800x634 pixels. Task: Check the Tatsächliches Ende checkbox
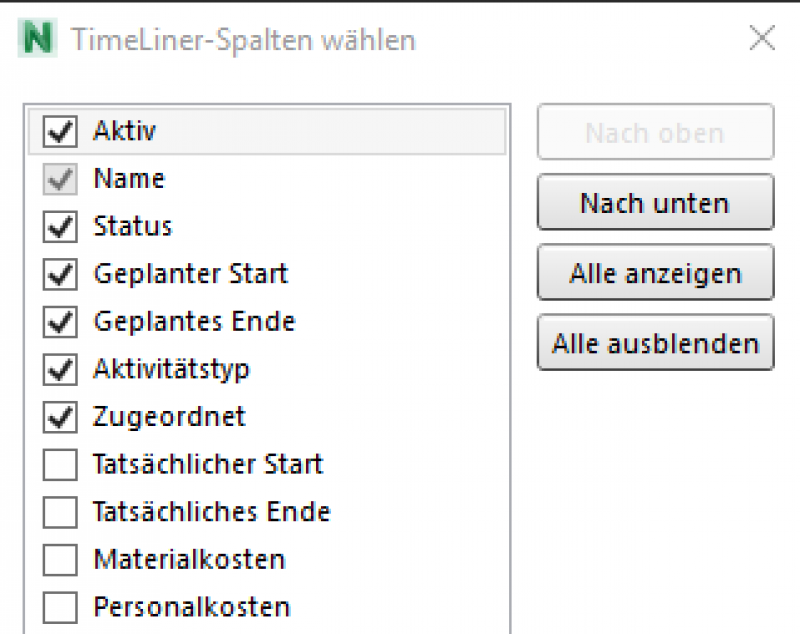(61, 513)
